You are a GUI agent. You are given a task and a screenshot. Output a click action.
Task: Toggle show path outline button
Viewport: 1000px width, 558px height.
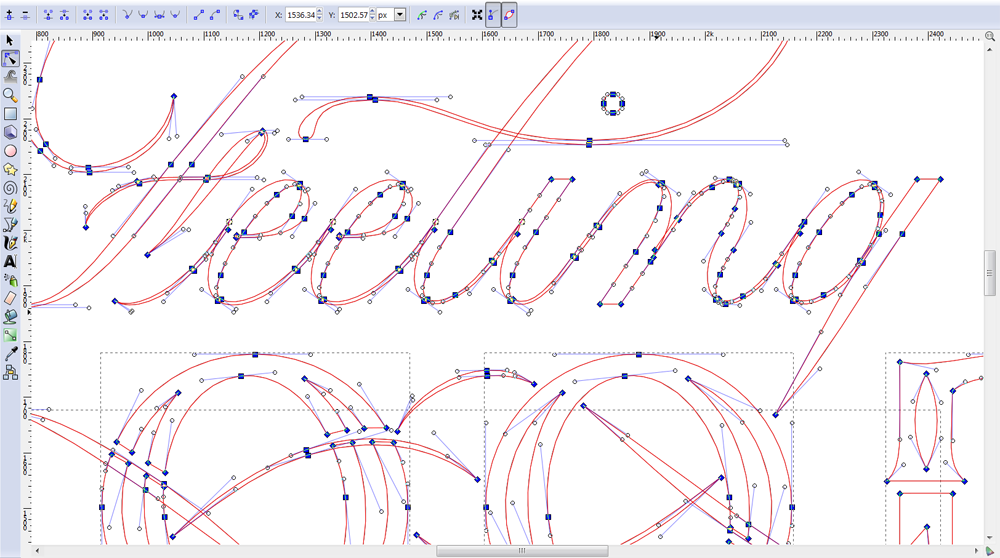click(x=509, y=15)
